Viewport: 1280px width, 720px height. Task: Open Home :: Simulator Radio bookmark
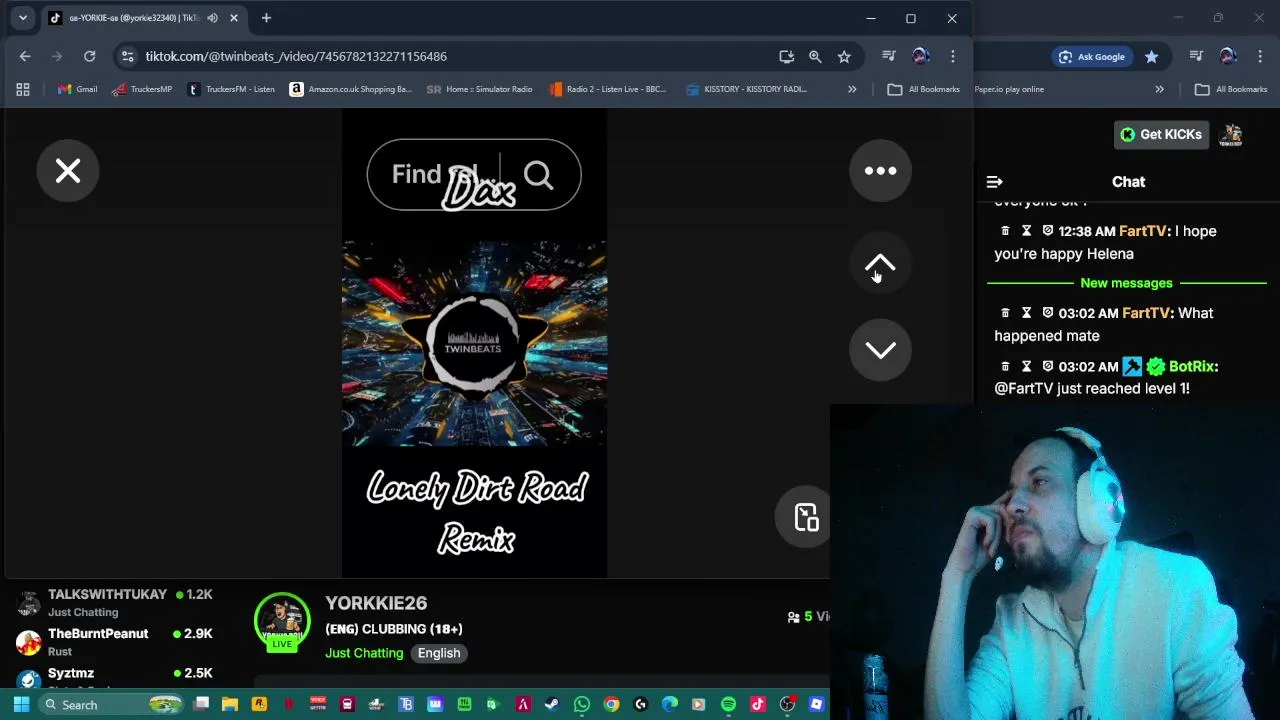click(x=479, y=89)
